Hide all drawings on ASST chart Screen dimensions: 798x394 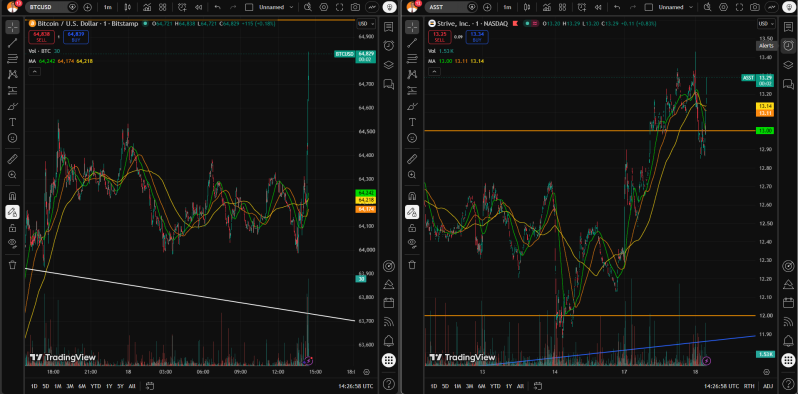412,244
